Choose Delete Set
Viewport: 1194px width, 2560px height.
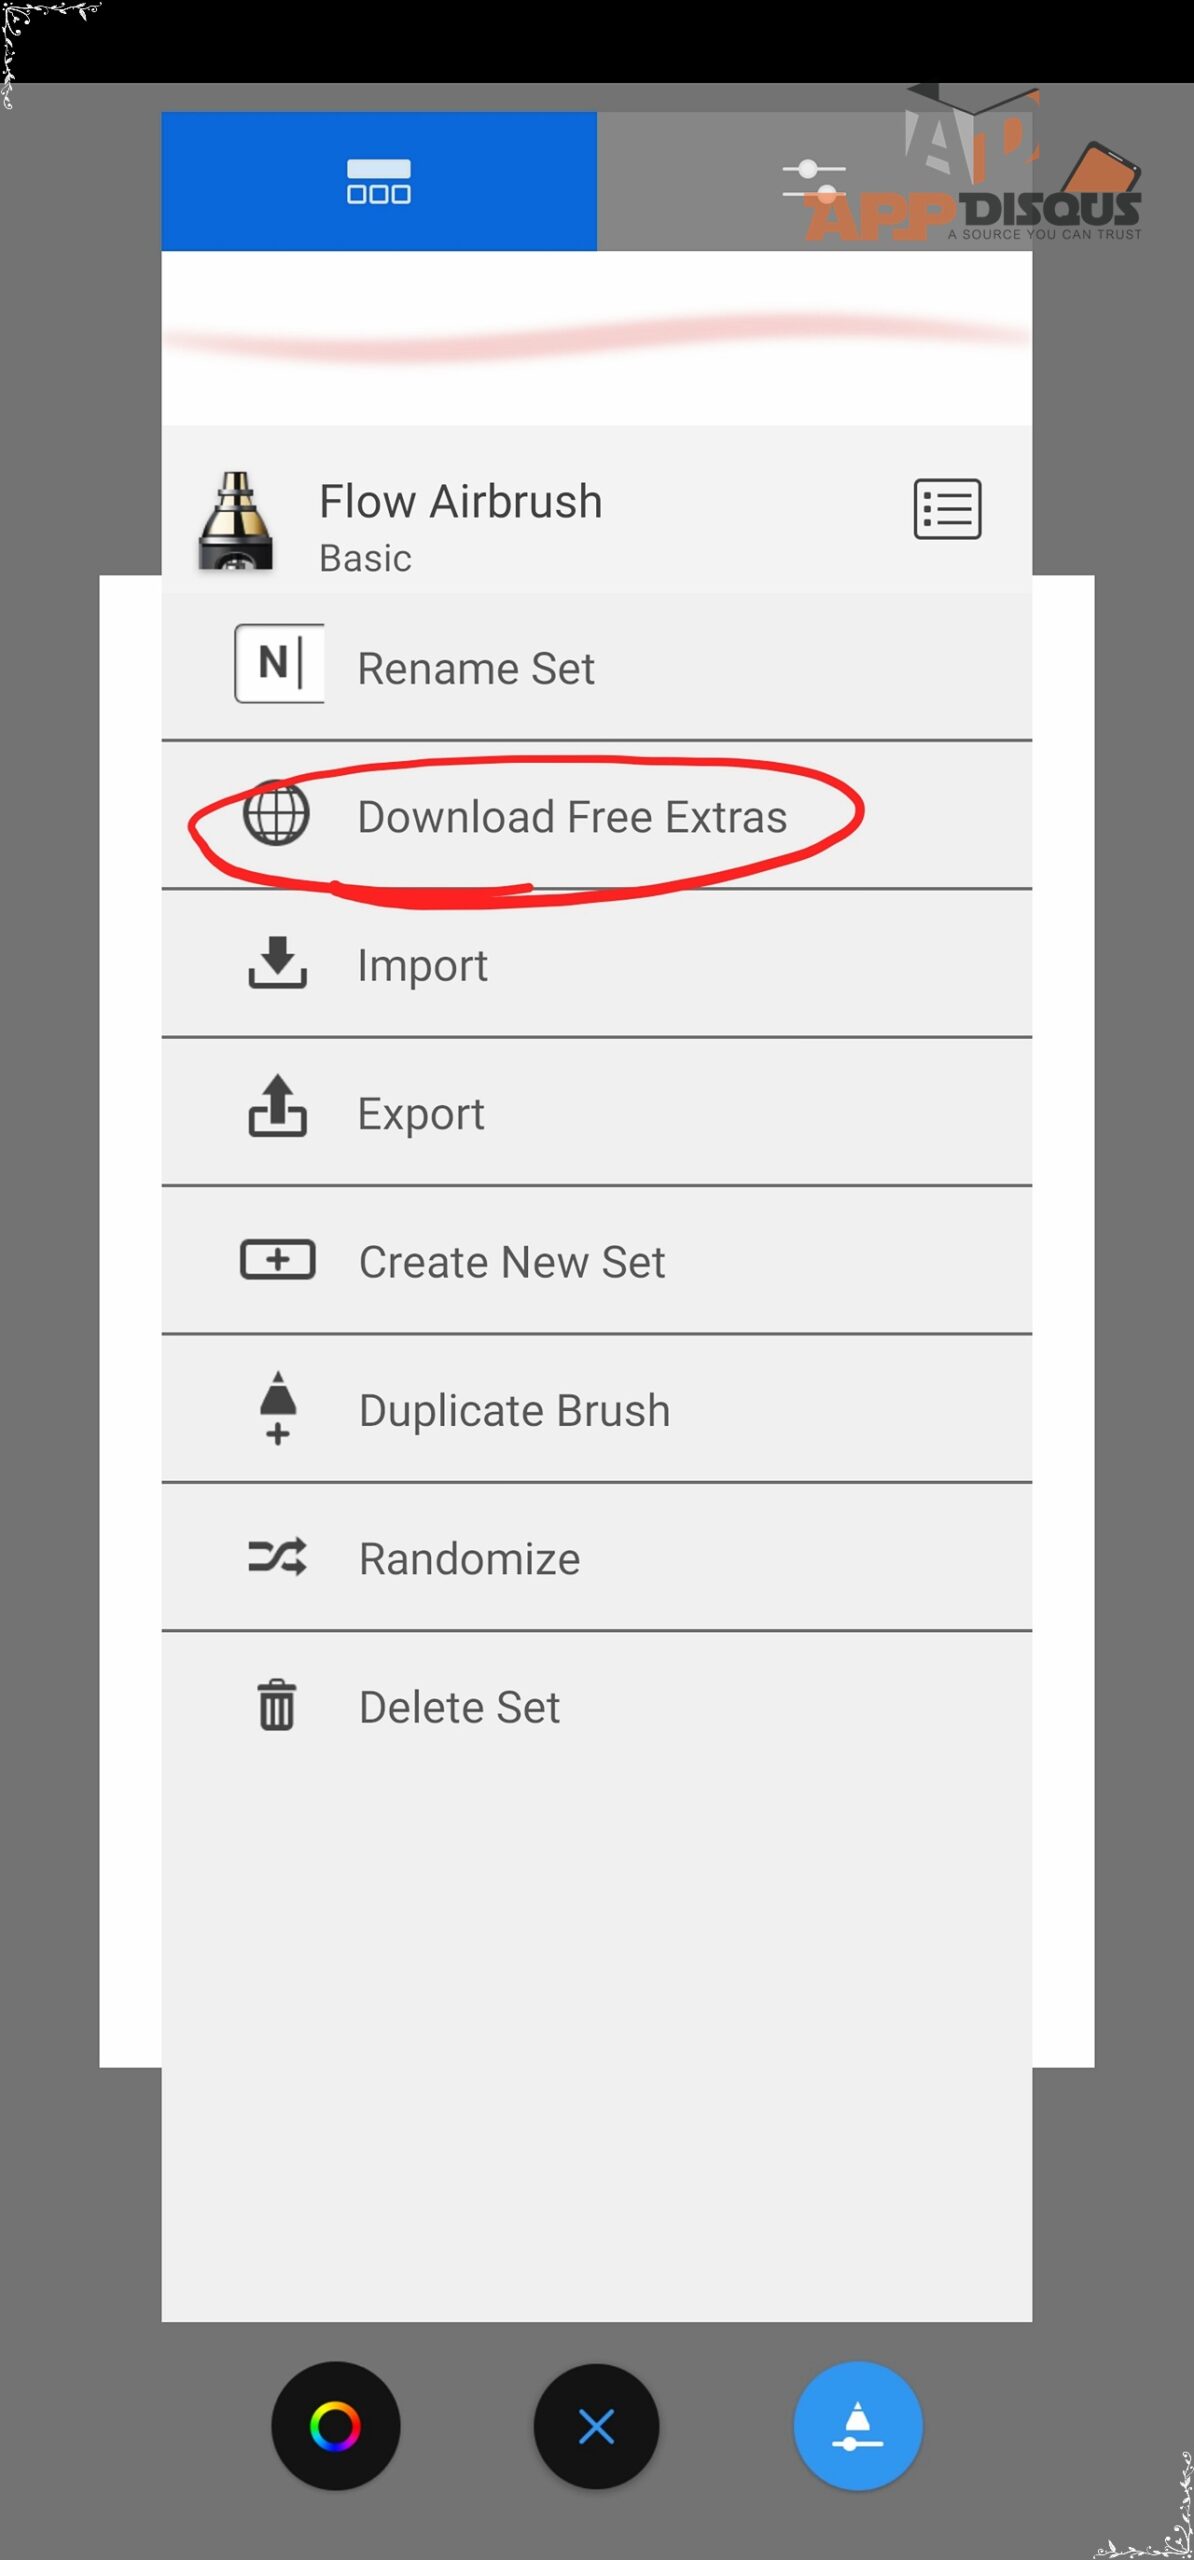pyautogui.click(x=597, y=1706)
